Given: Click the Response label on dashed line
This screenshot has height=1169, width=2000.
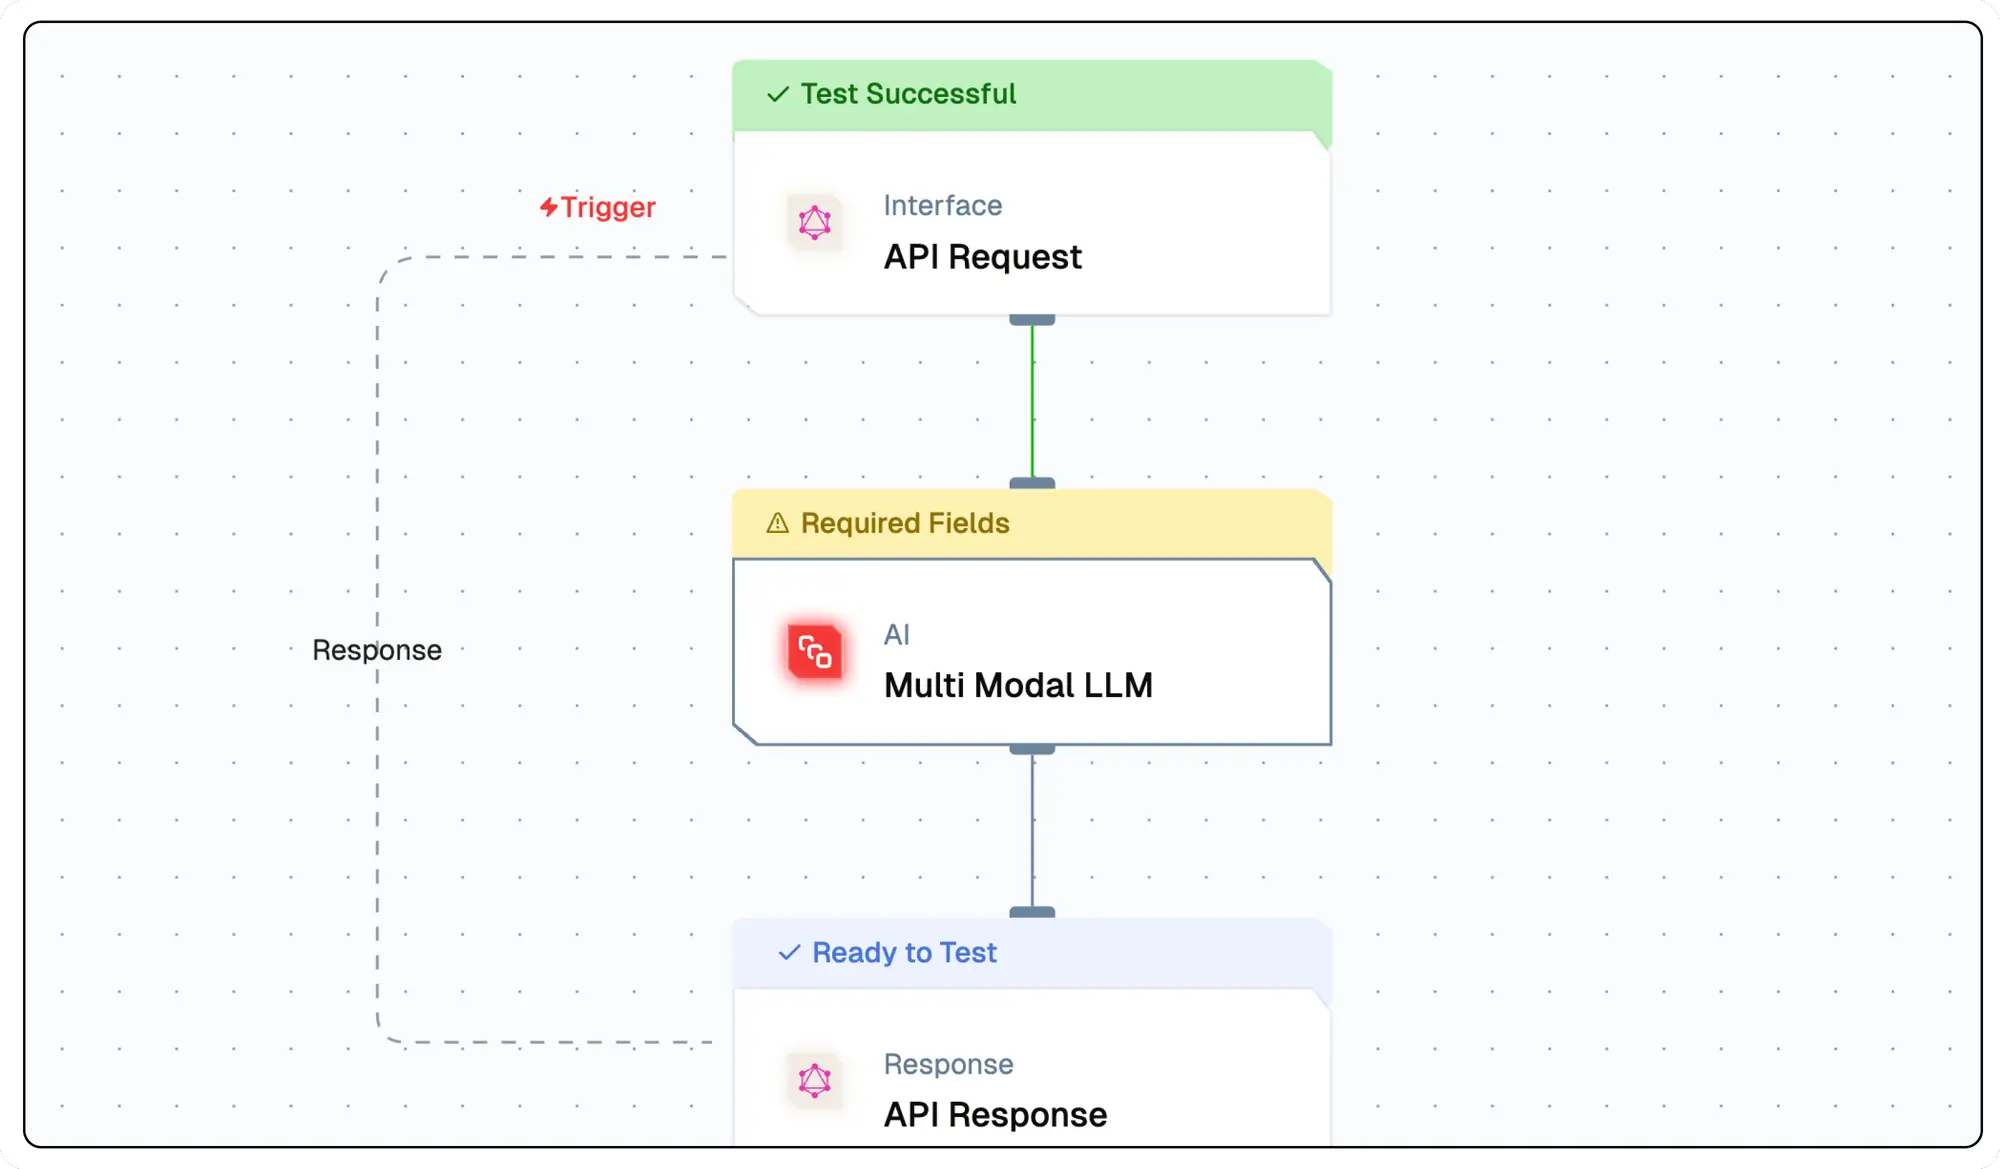Looking at the screenshot, I should [x=377, y=650].
